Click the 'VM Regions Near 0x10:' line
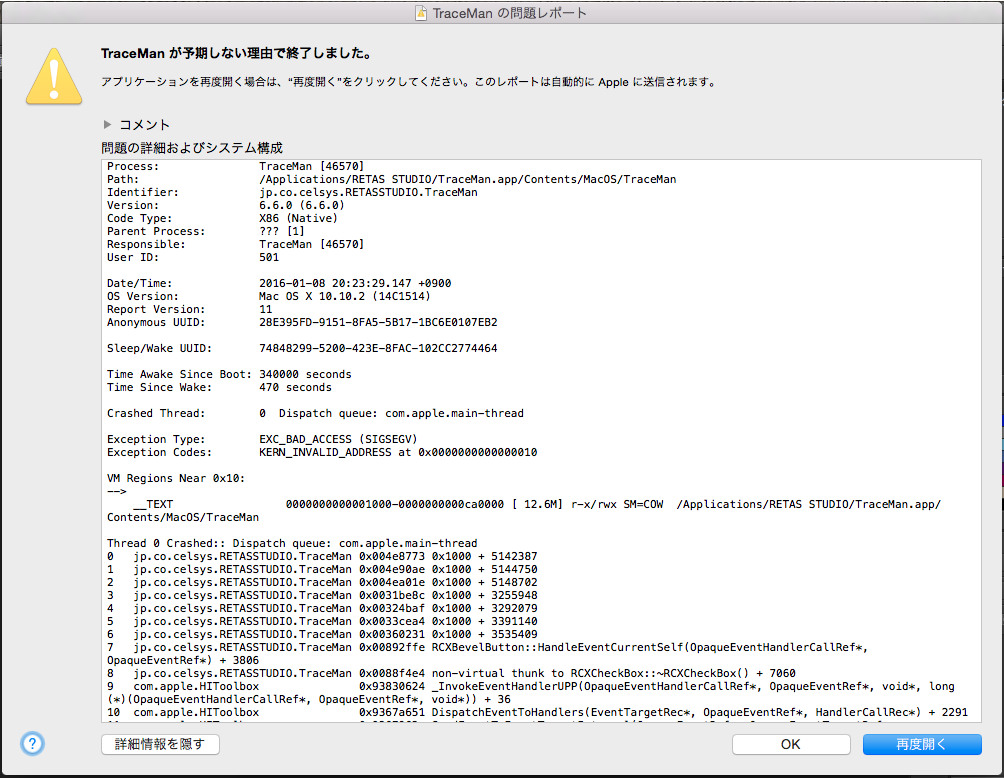 coord(176,478)
